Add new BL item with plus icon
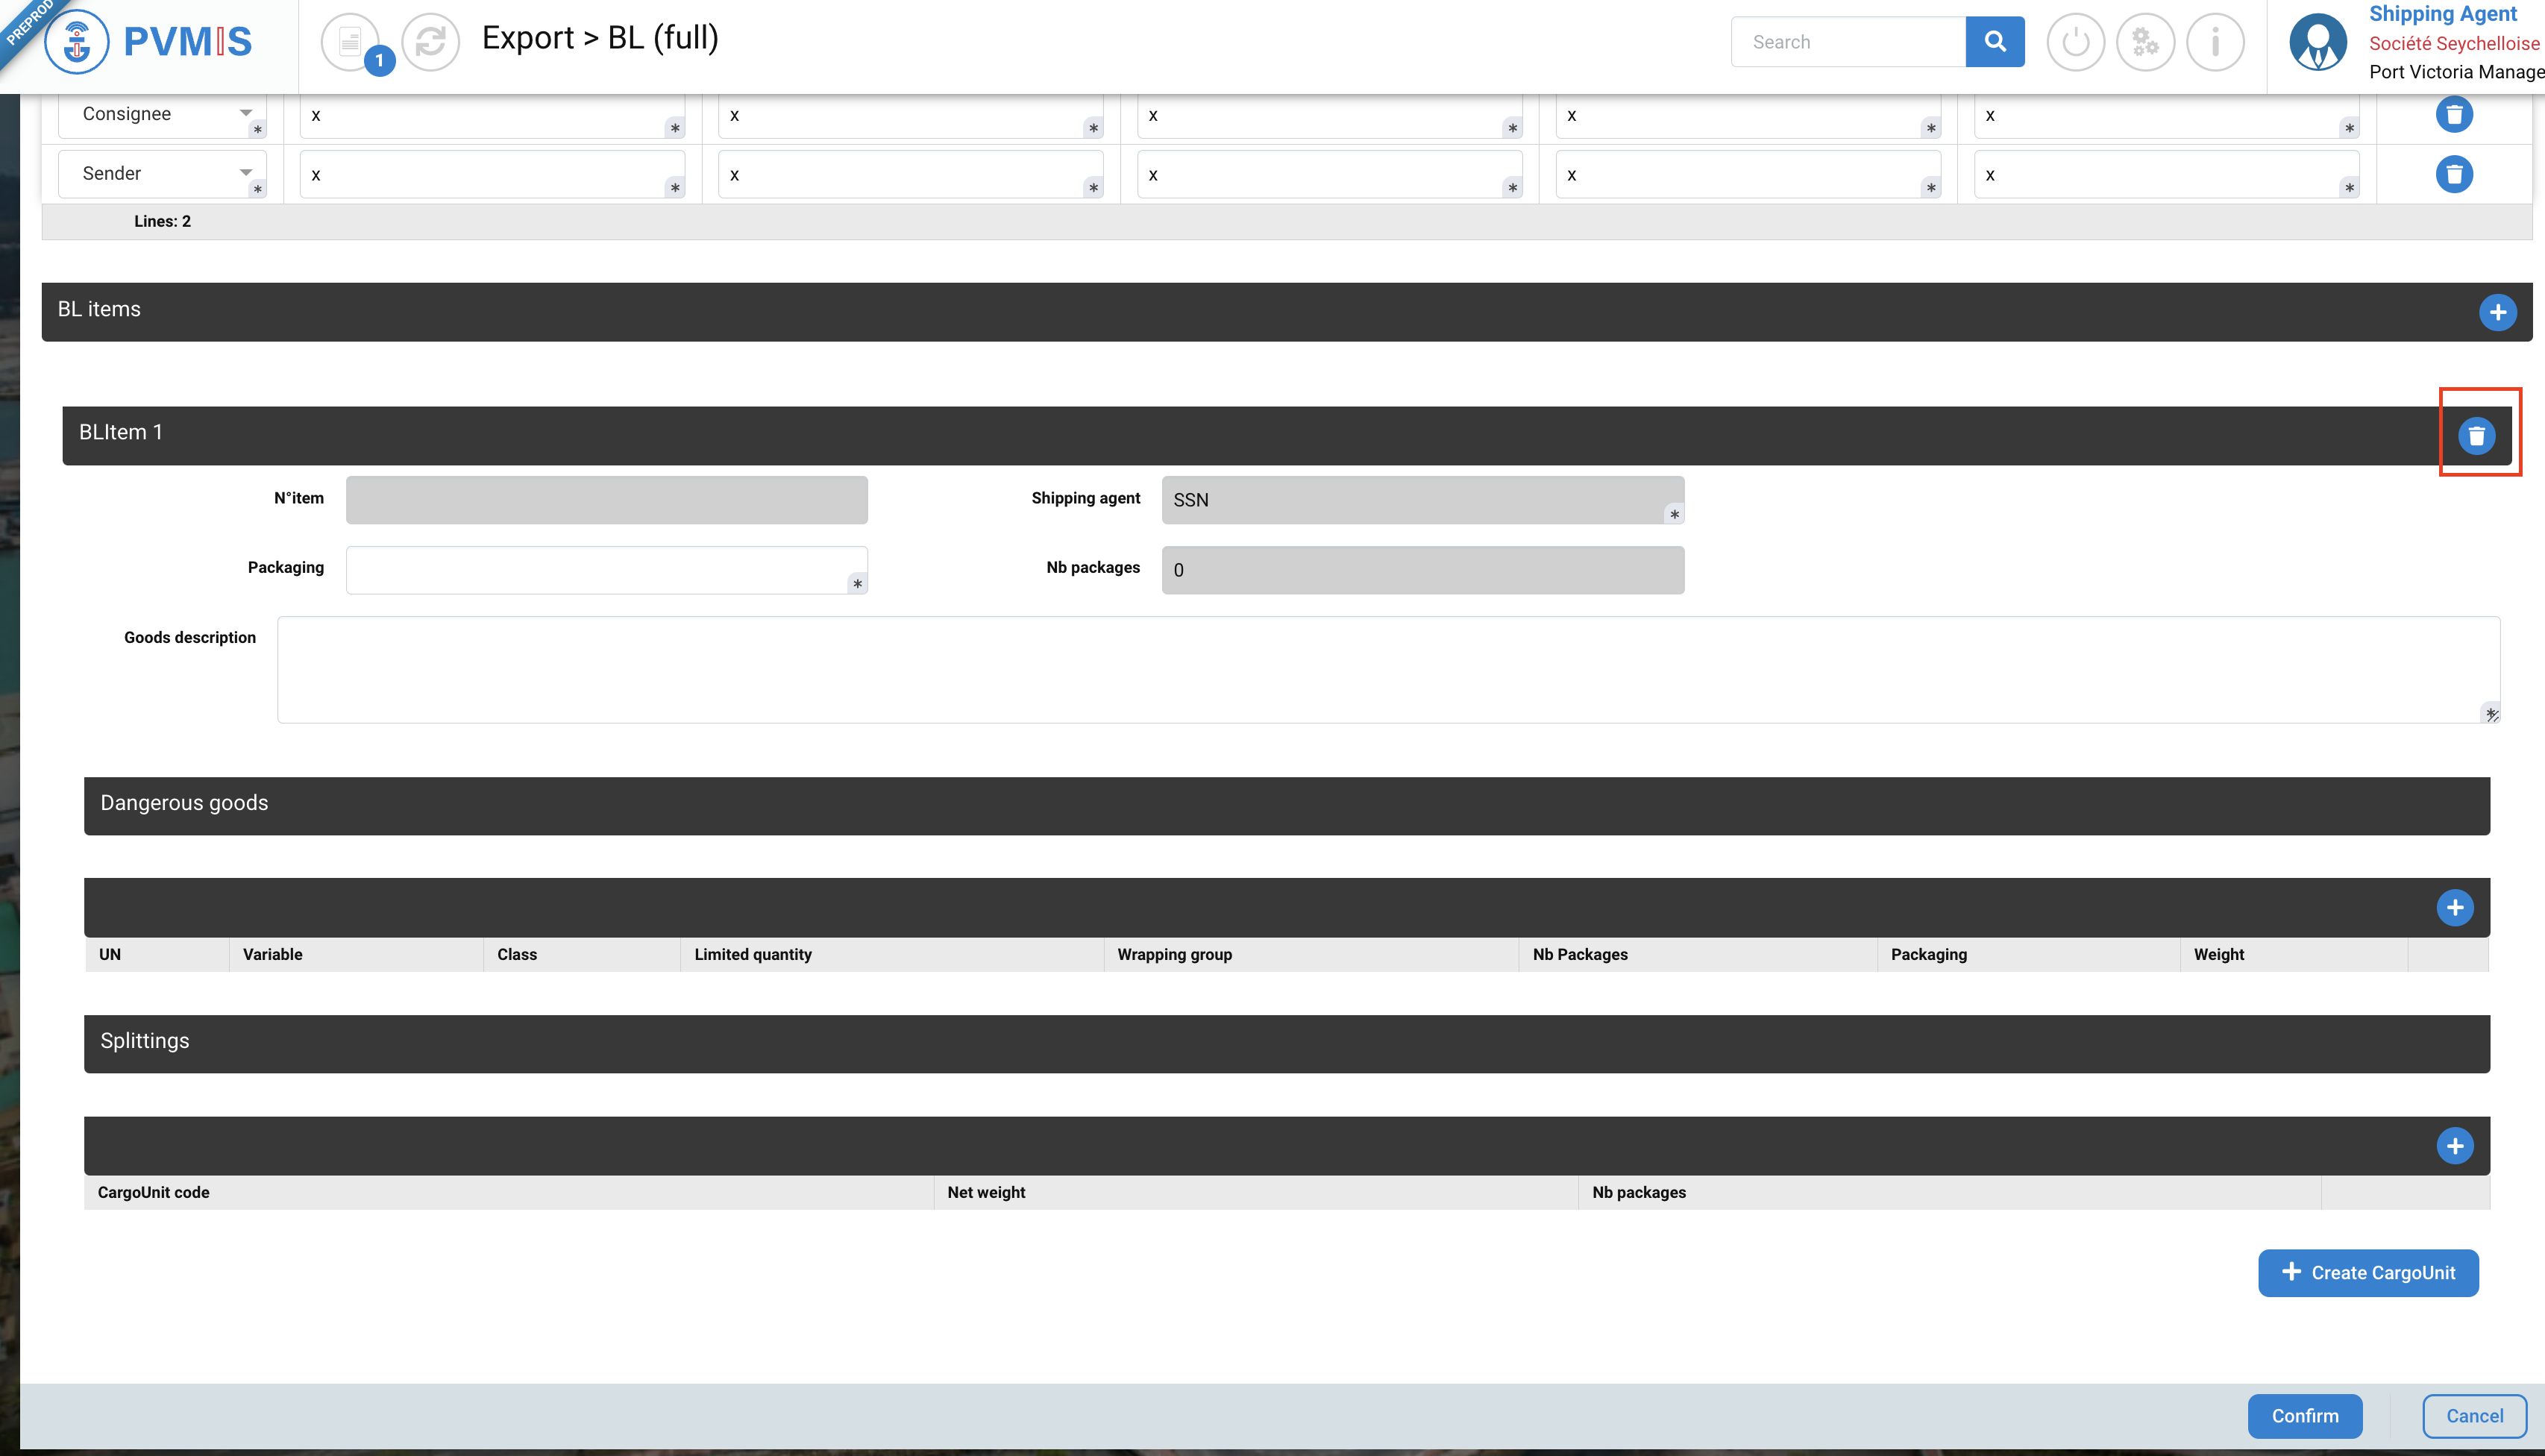The image size is (2545, 1456). pyautogui.click(x=2497, y=312)
